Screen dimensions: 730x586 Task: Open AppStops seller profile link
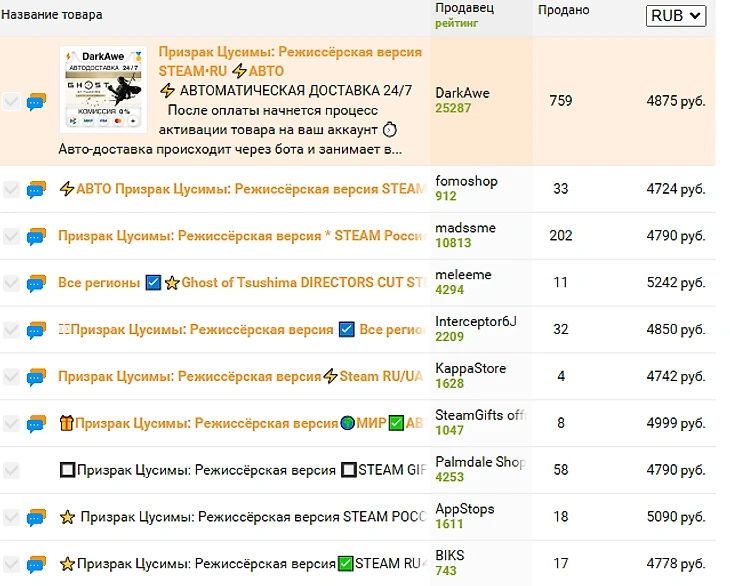click(x=464, y=509)
